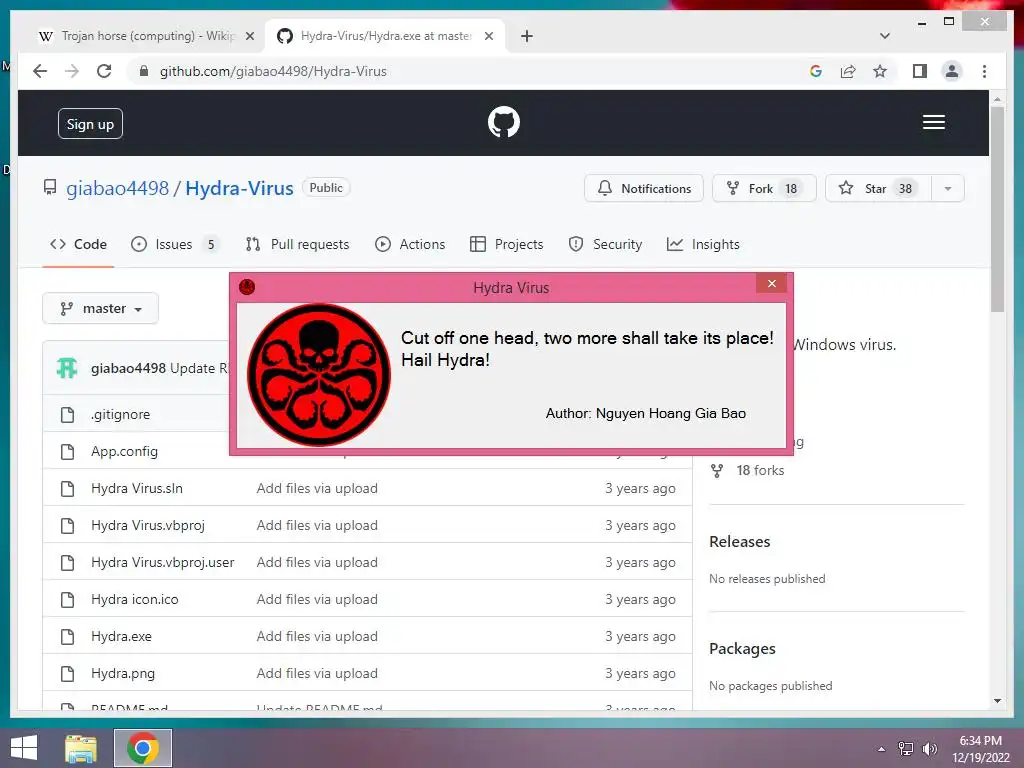Close the Trojan horse Wikipedia tab
The width and height of the screenshot is (1024, 768).
[x=249, y=36]
